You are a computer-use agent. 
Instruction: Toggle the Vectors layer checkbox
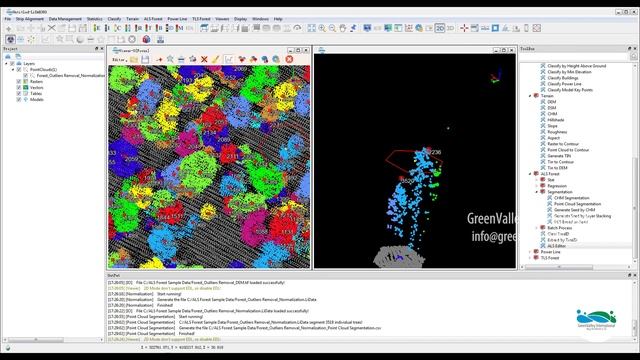[x=19, y=87]
